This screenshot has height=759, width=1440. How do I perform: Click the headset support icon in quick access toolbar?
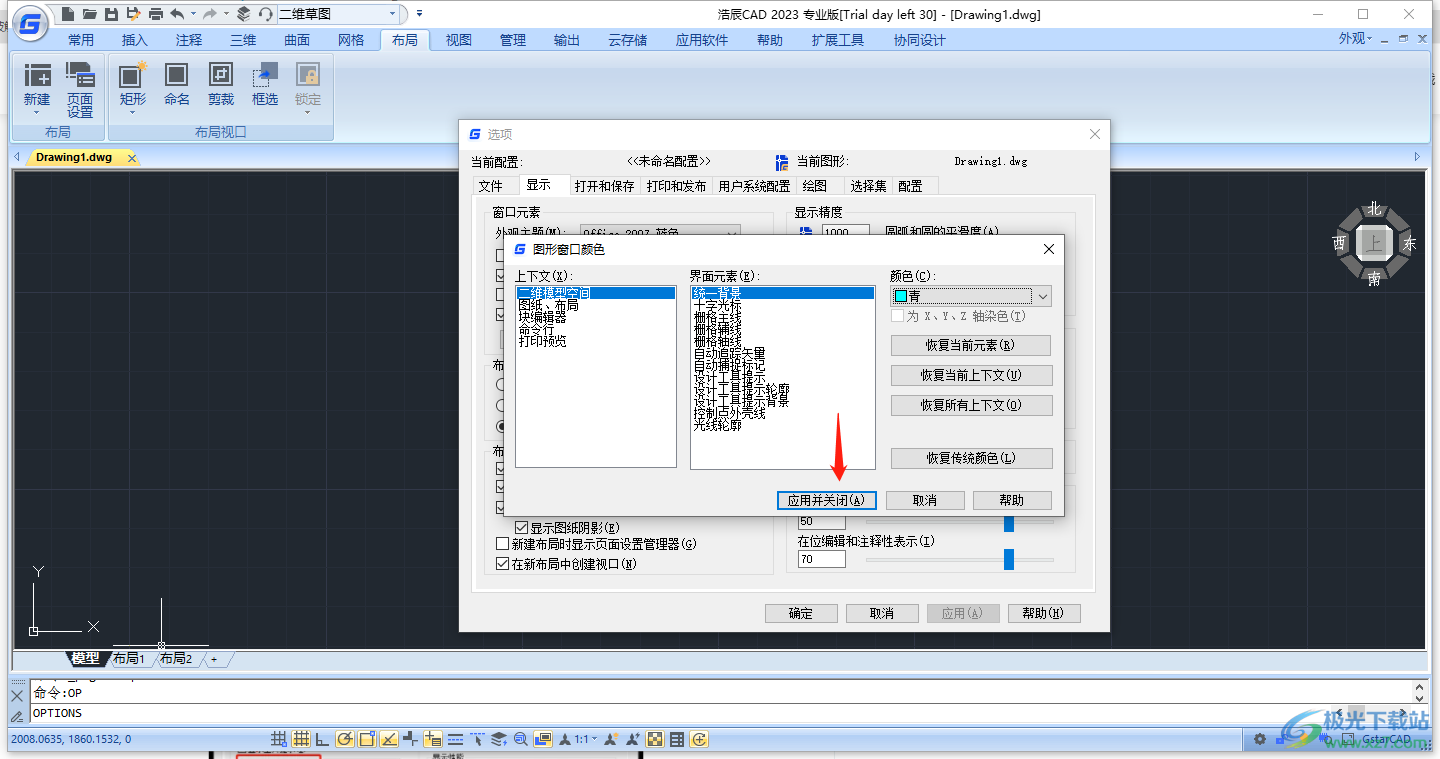(x=265, y=14)
